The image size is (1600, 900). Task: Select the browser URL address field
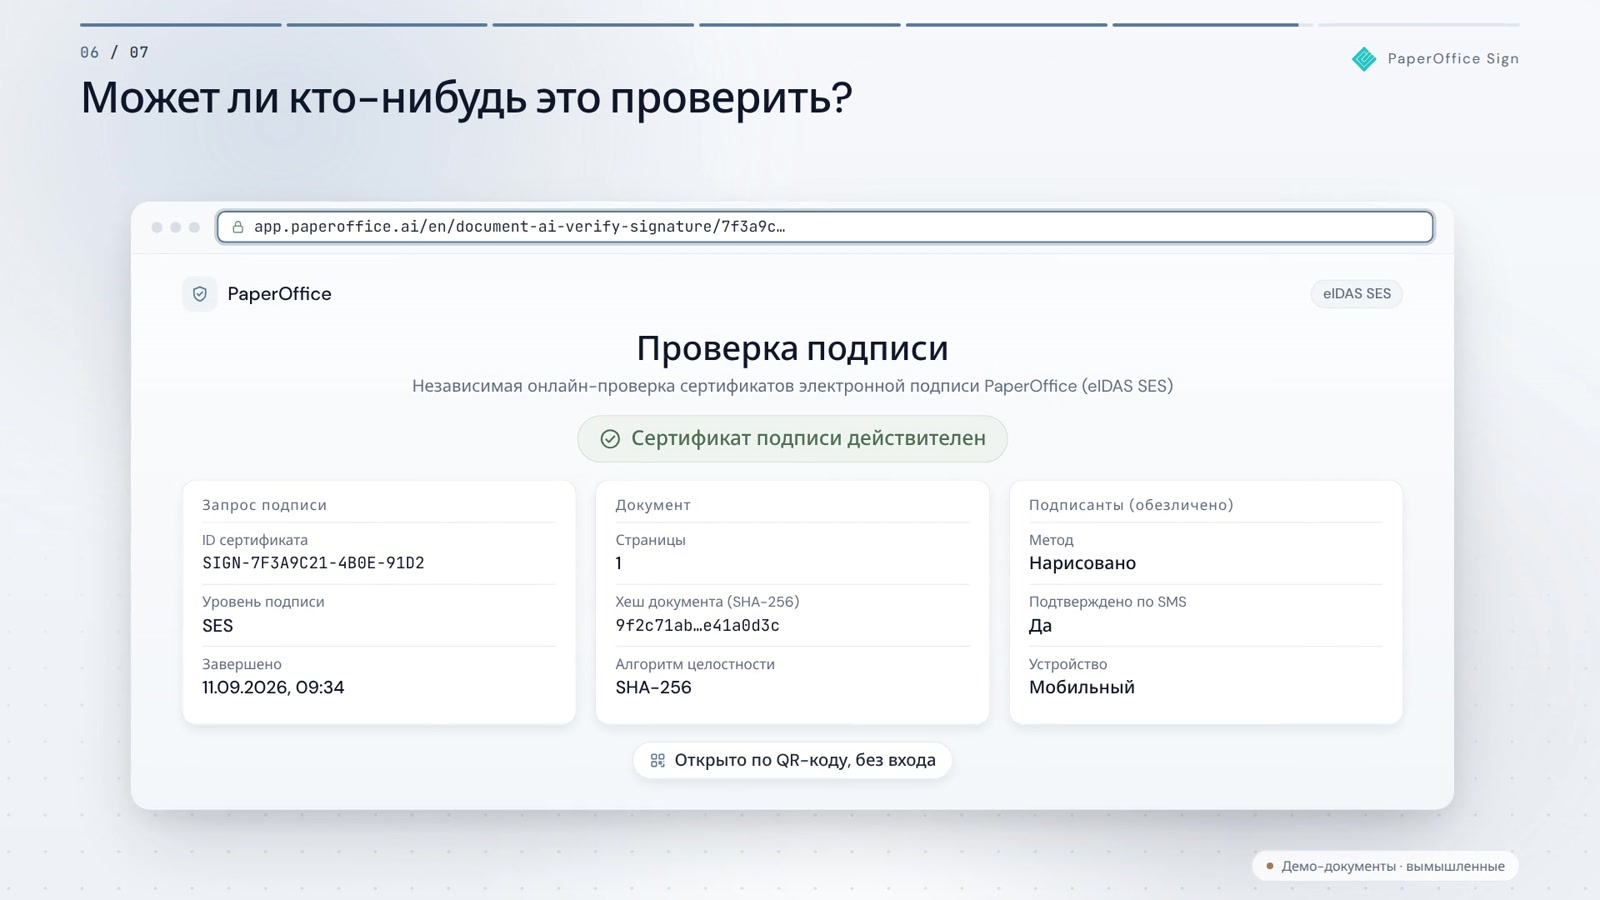825,227
